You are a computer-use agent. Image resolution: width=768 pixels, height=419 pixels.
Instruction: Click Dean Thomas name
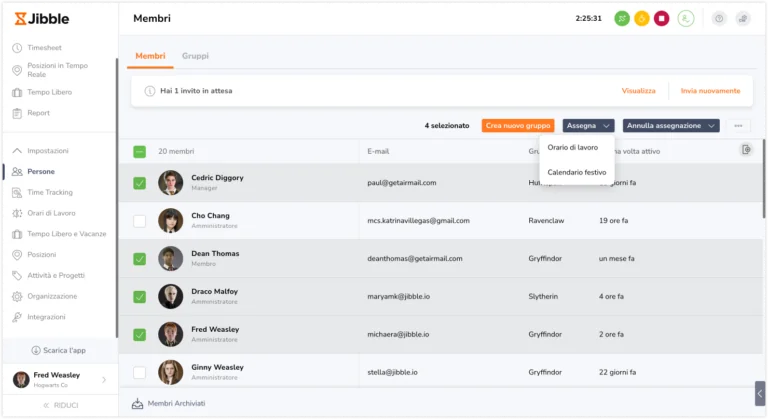(x=215, y=253)
